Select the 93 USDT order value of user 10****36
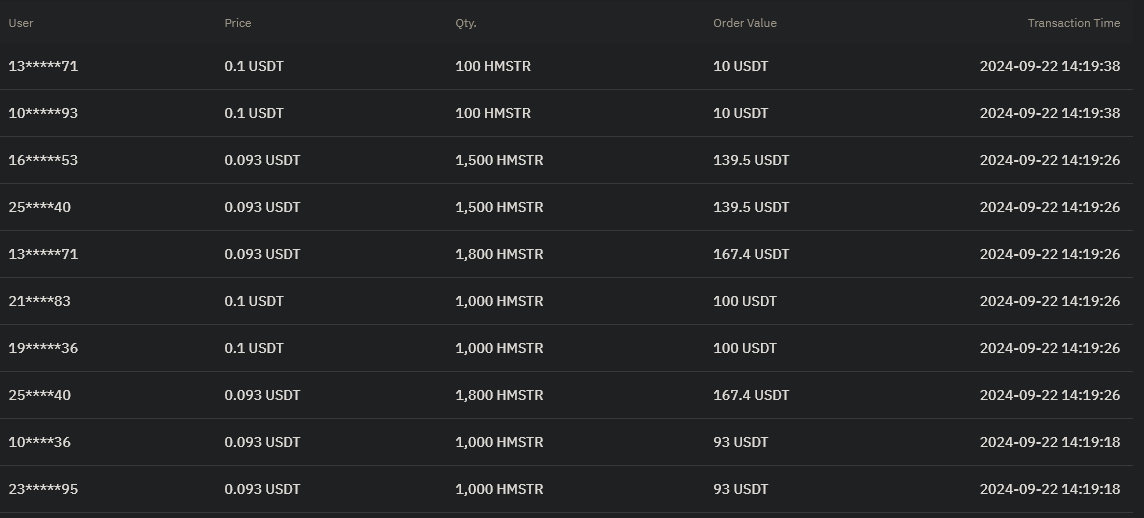This screenshot has height=518, width=1144. (x=741, y=442)
